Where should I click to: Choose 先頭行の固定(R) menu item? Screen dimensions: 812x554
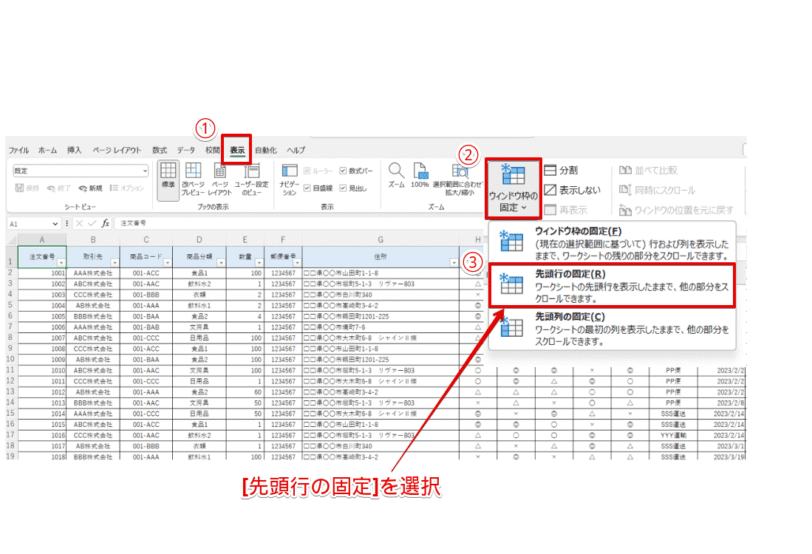point(612,286)
